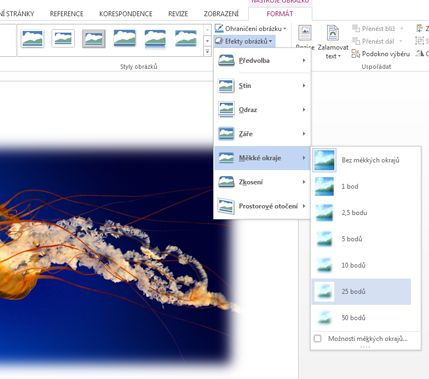429x379 pixels.
Task: Open the Předvolba effects submenu
Action: pos(262,61)
